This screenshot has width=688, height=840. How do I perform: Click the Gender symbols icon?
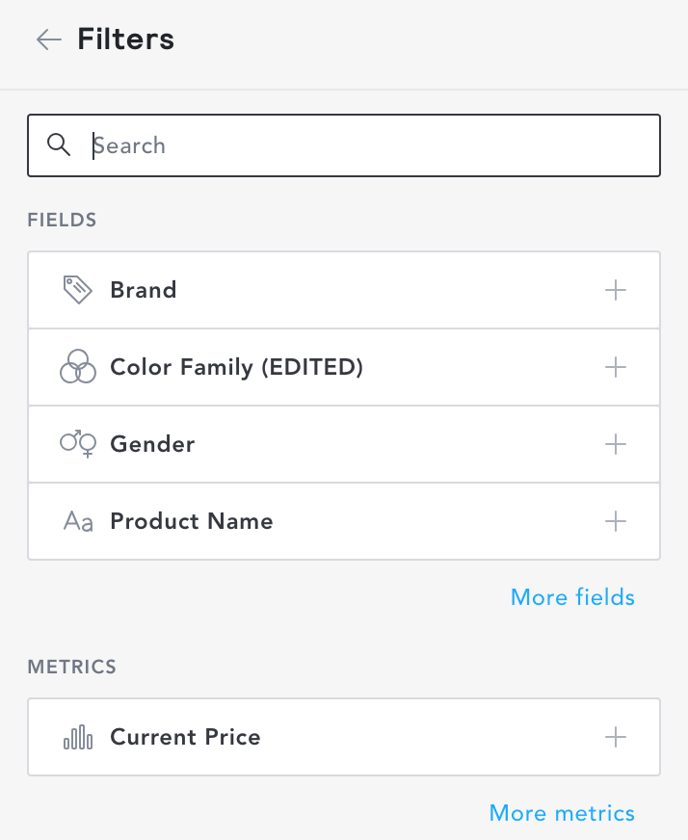click(78, 444)
